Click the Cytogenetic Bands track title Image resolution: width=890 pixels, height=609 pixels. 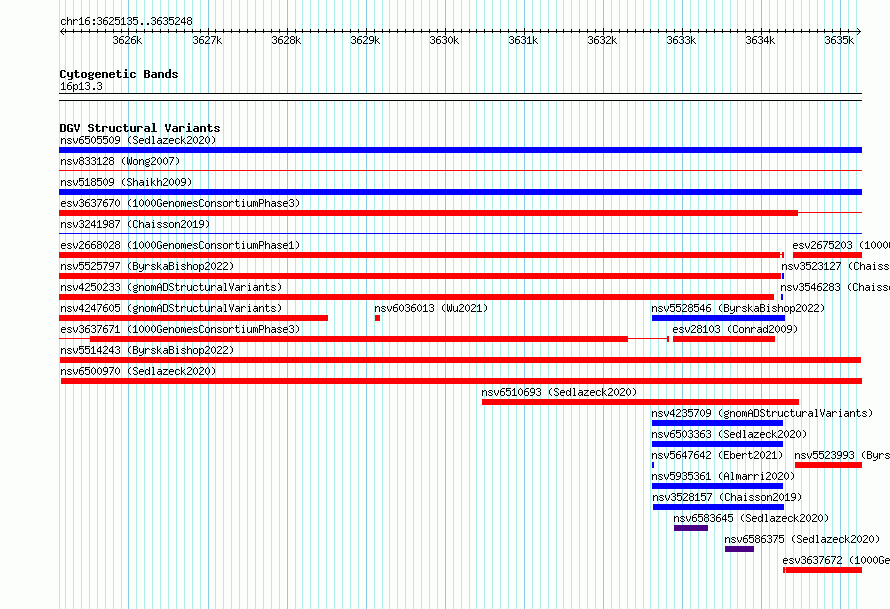click(119, 74)
